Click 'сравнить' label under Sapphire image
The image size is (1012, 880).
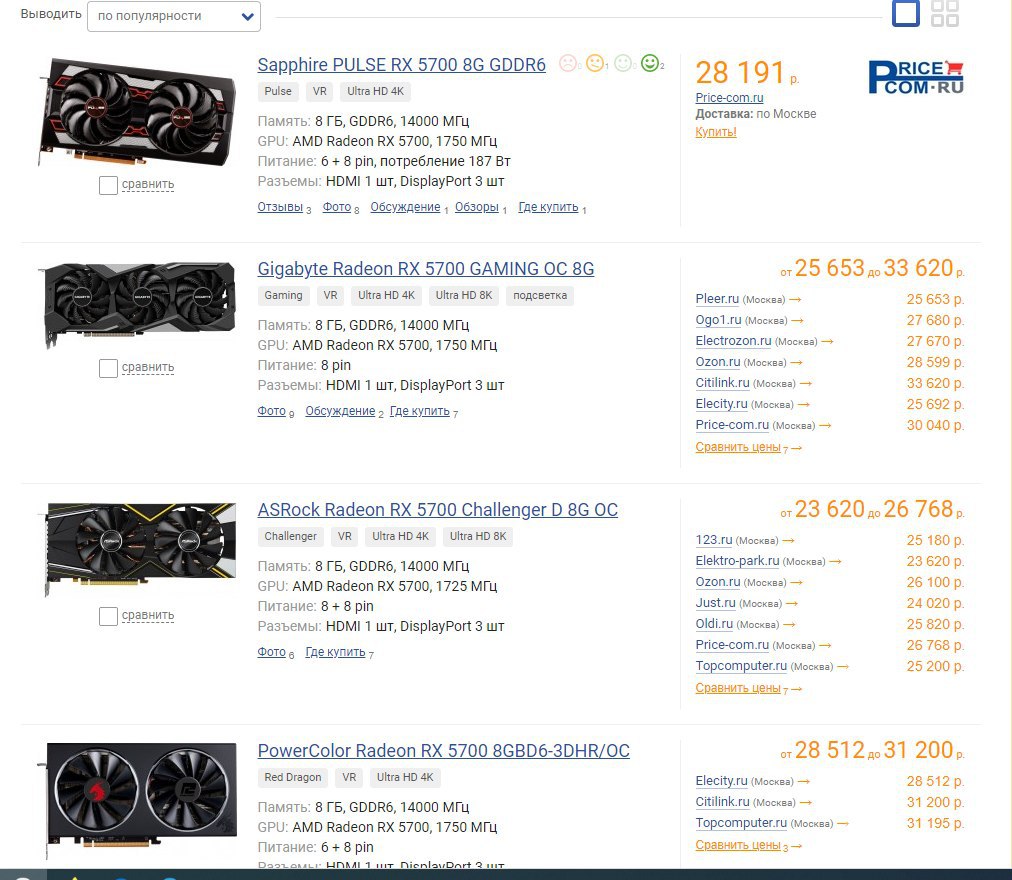click(148, 184)
